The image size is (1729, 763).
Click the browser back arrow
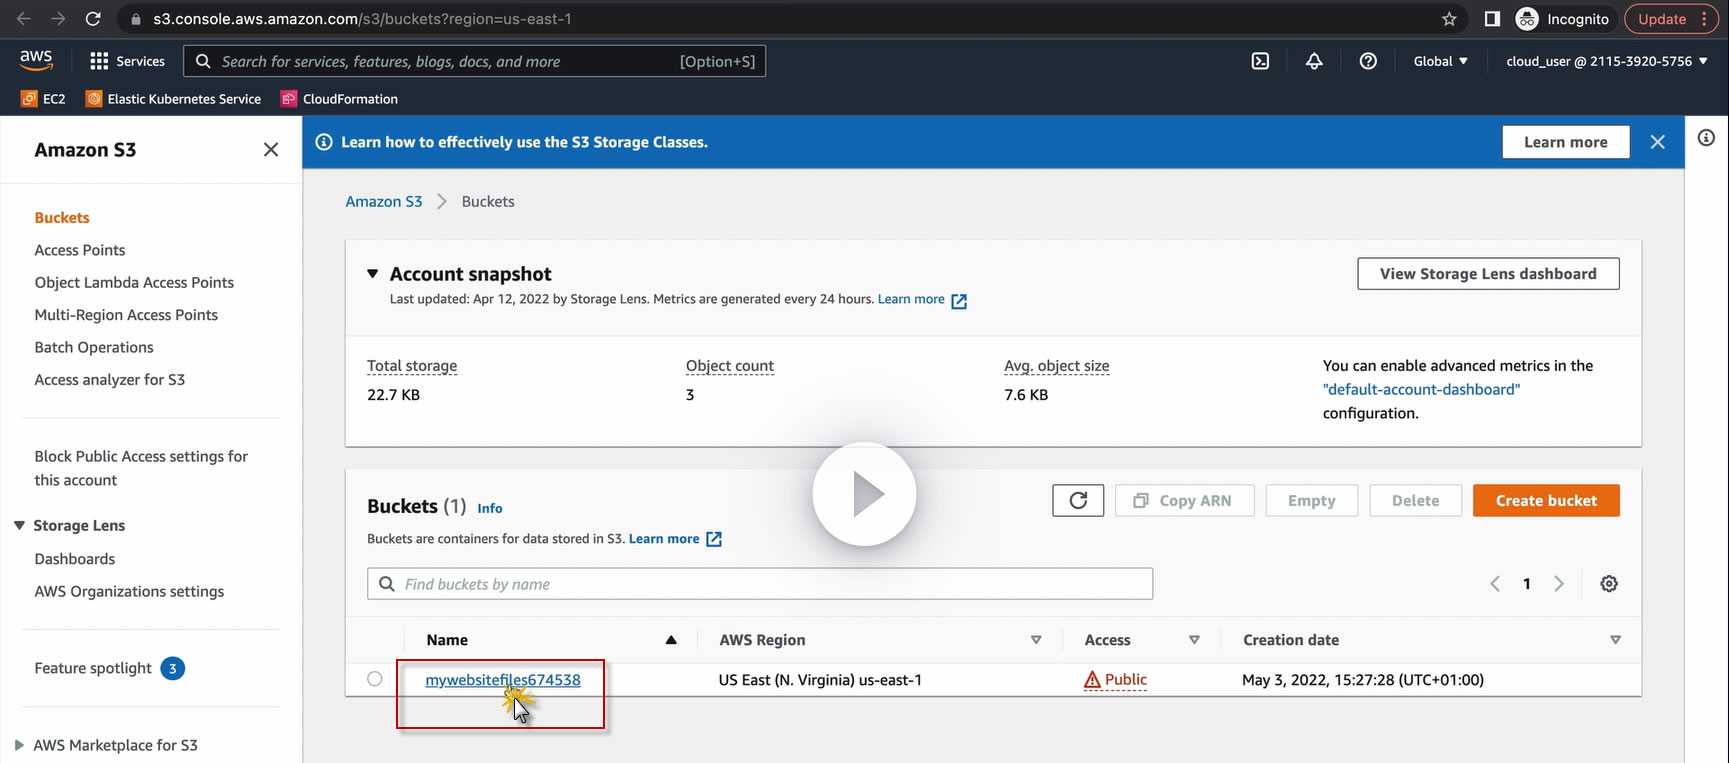pos(24,19)
